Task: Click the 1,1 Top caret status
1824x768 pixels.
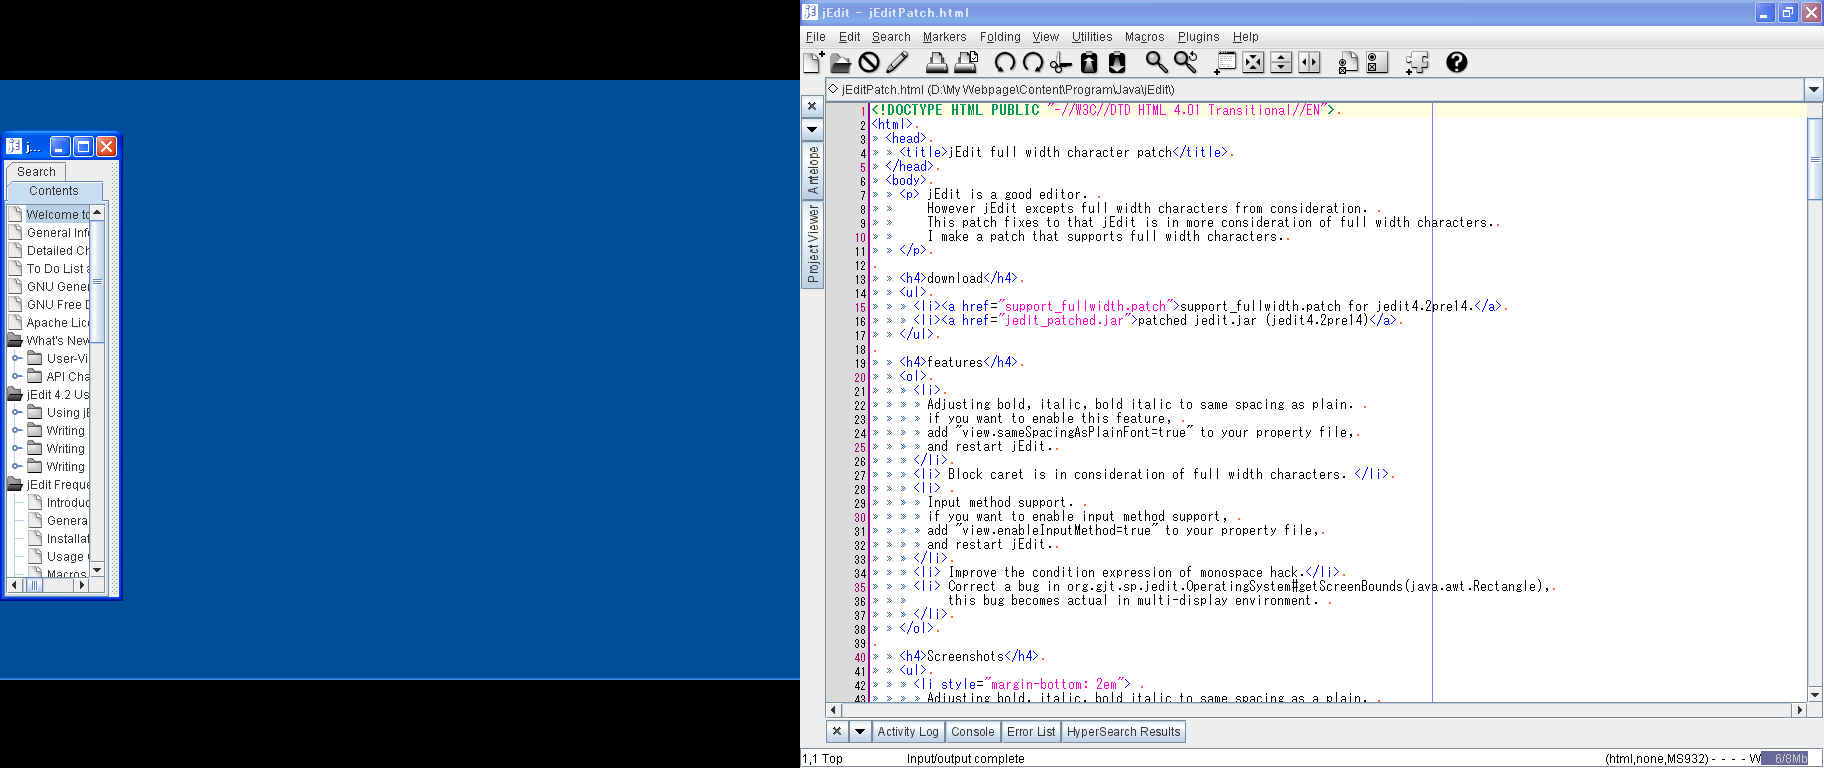Action: (x=823, y=759)
